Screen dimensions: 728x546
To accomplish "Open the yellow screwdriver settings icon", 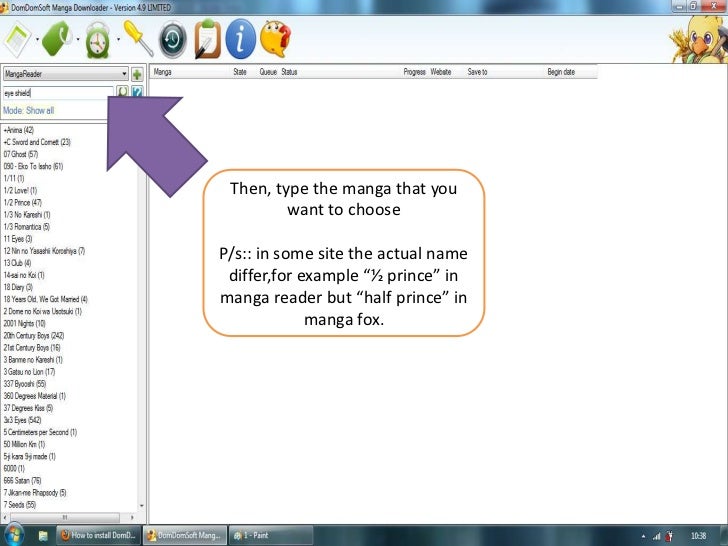I will (138, 38).
